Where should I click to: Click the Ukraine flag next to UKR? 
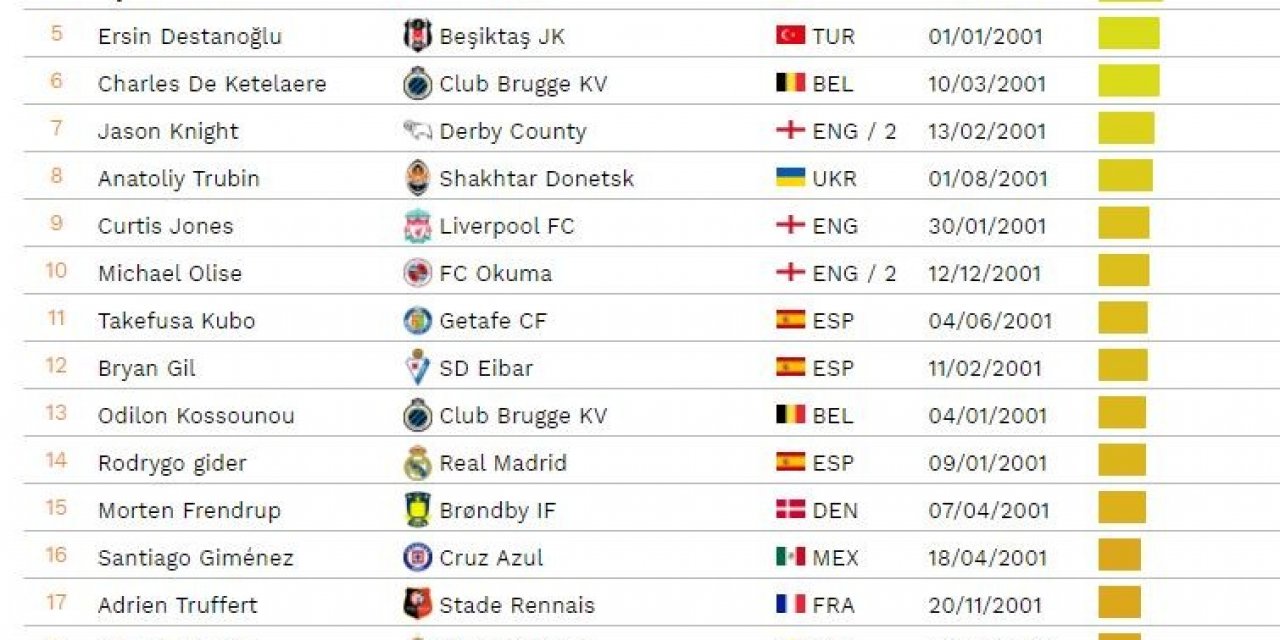point(790,177)
